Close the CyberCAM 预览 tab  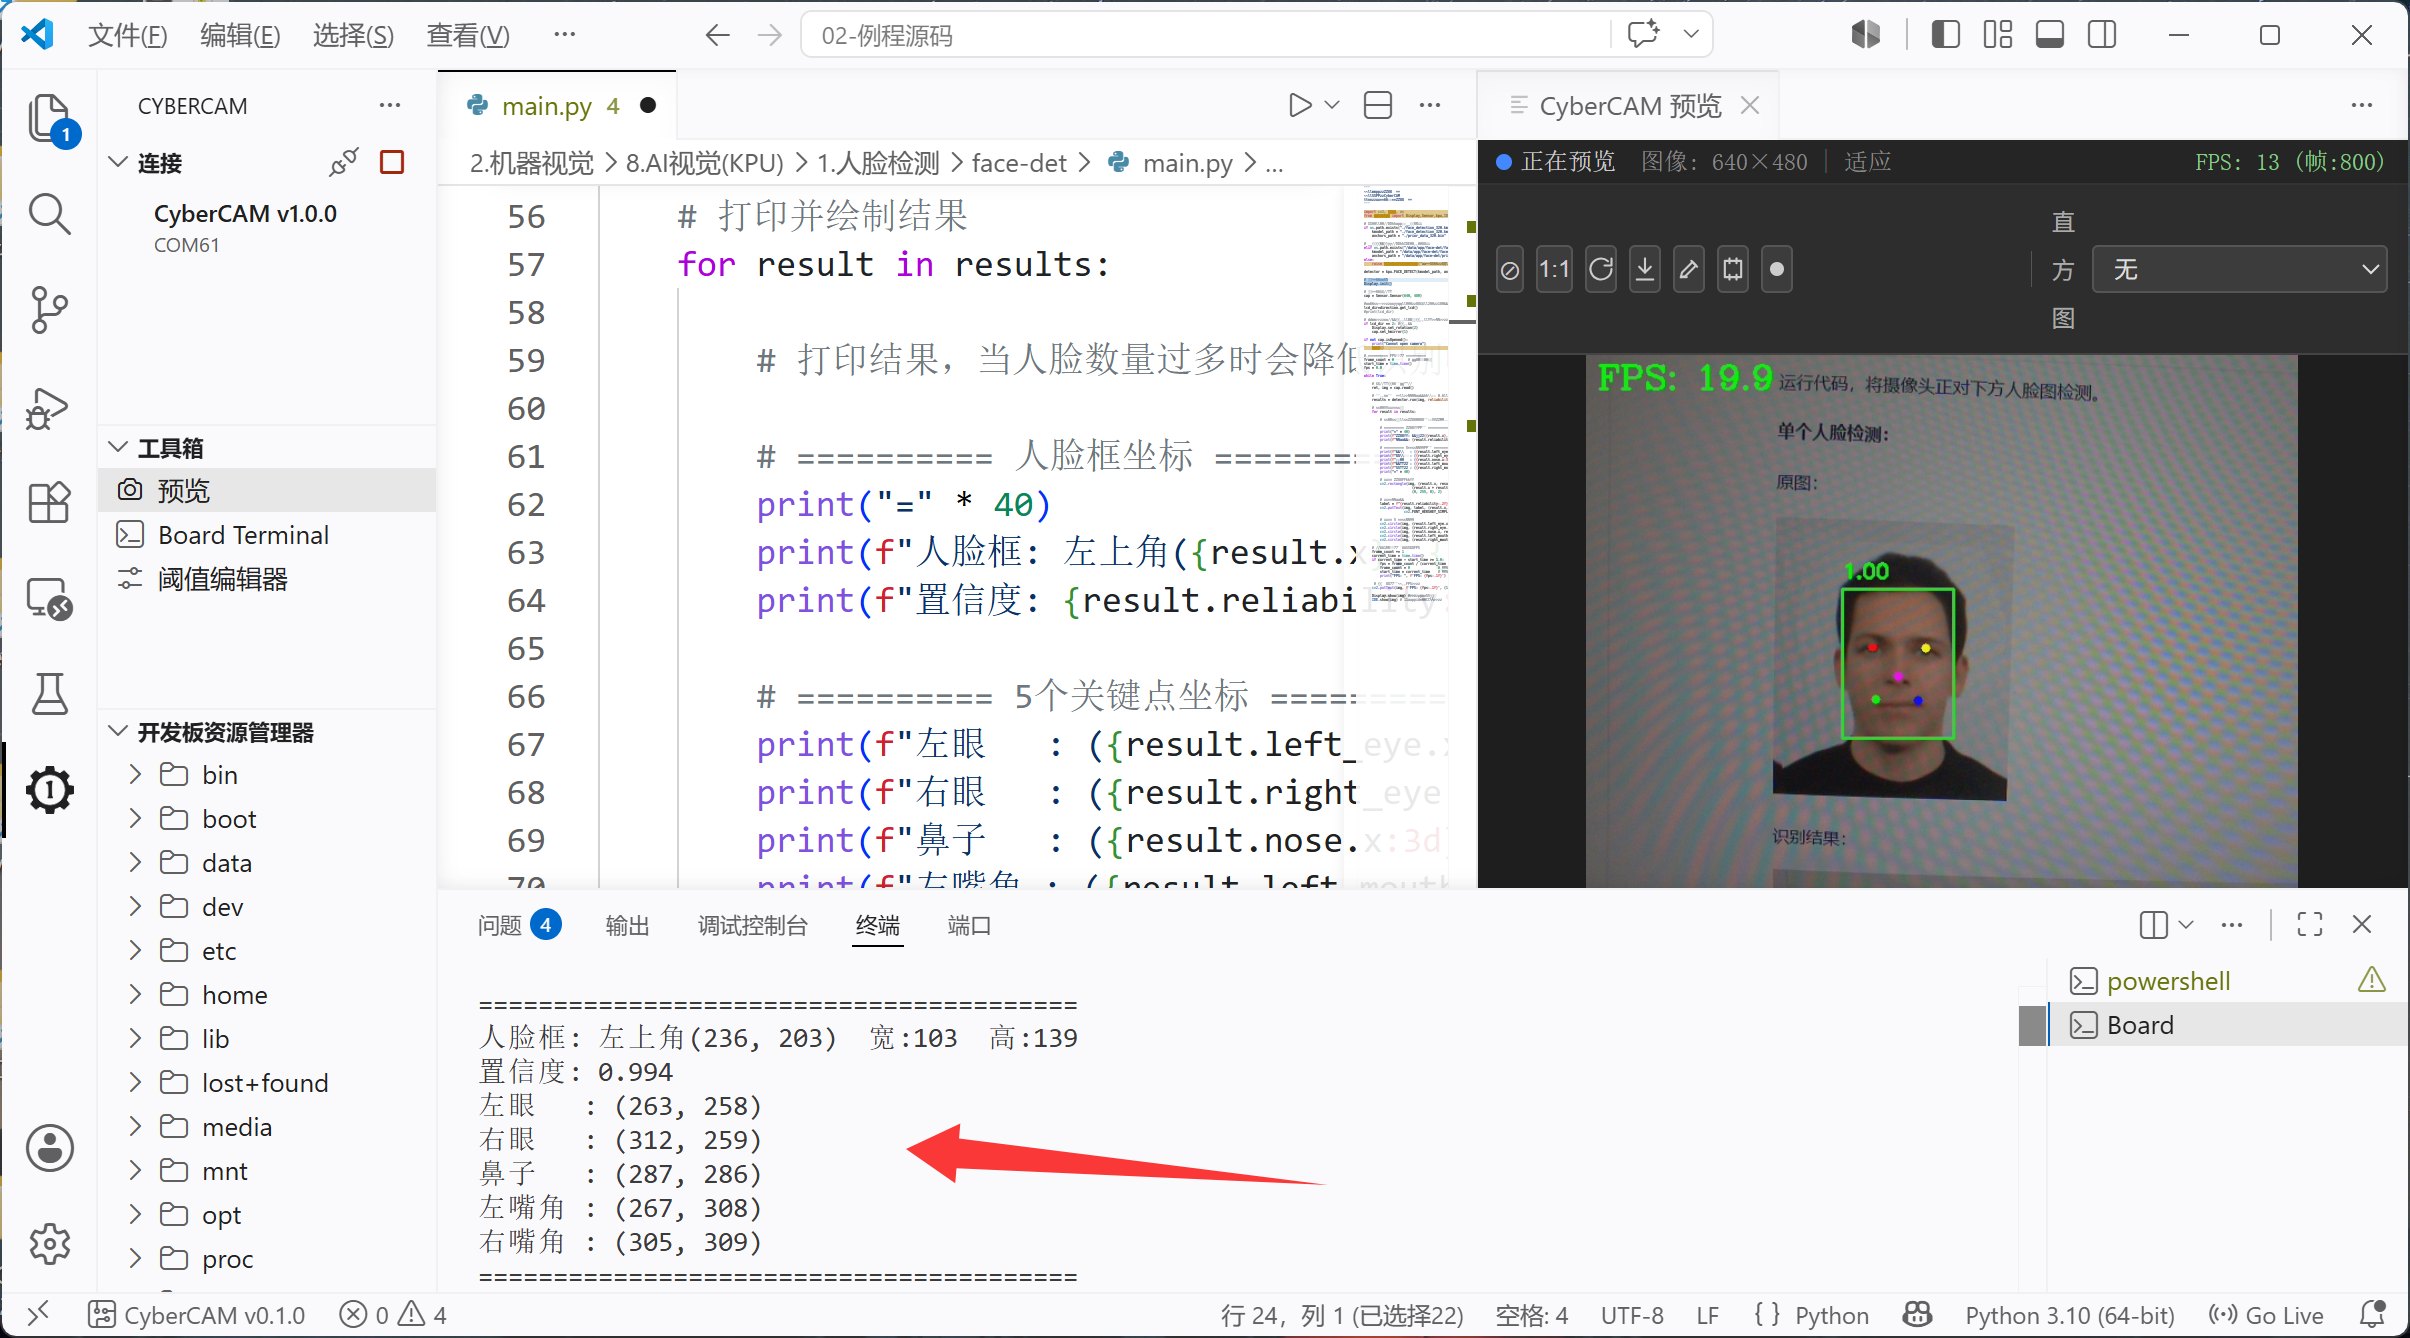pyautogui.click(x=1750, y=105)
